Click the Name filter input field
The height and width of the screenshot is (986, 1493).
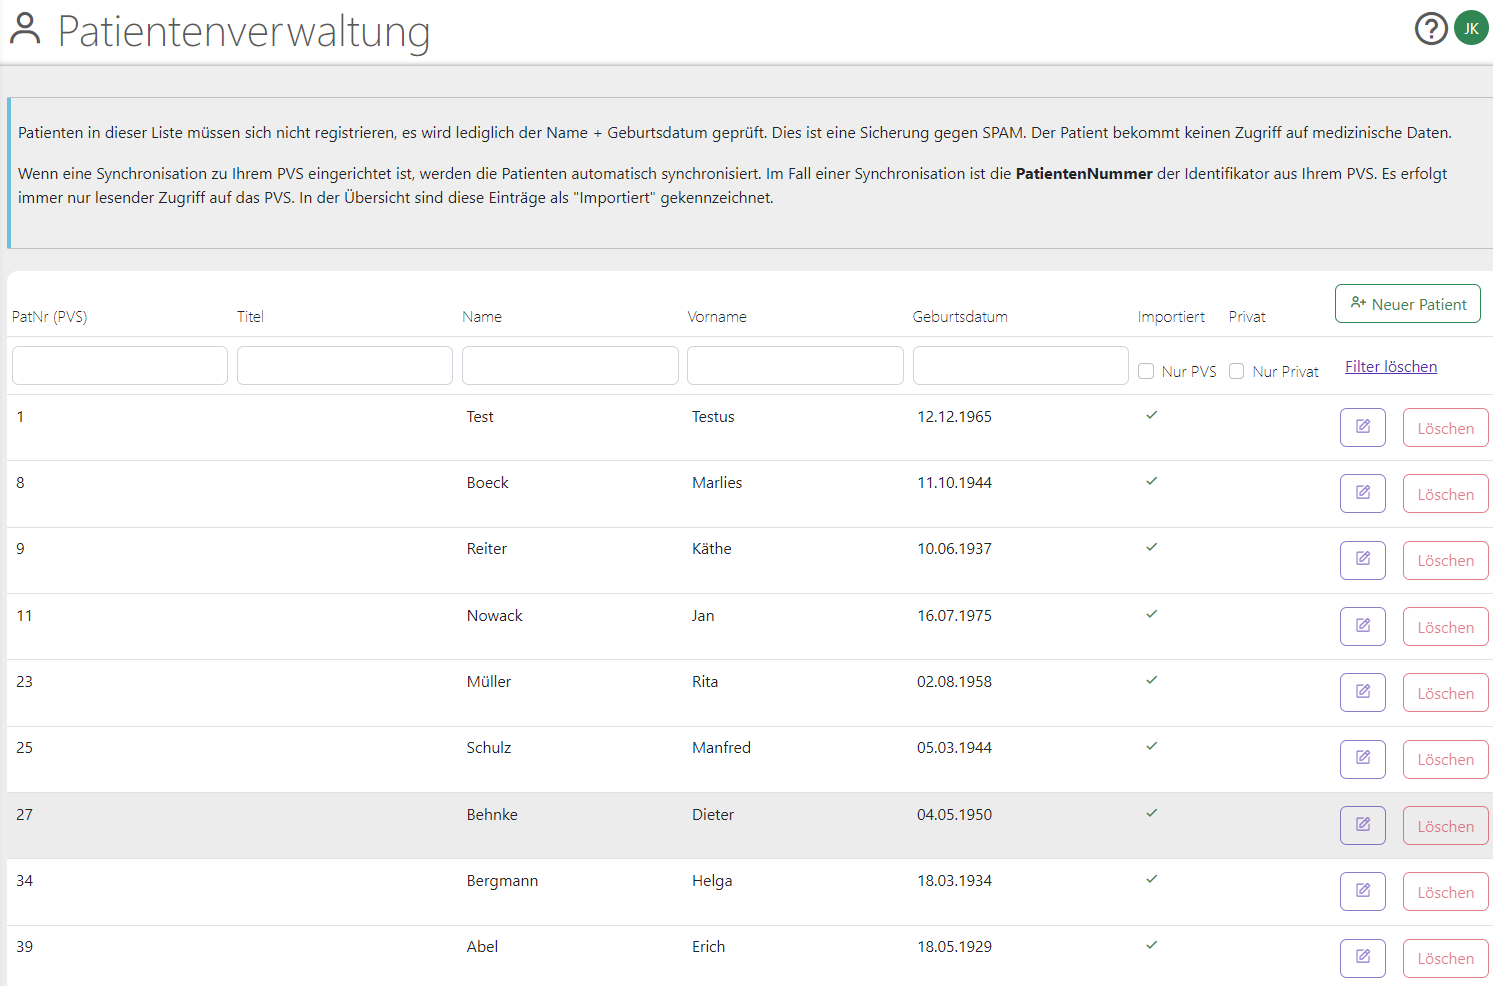pos(570,366)
